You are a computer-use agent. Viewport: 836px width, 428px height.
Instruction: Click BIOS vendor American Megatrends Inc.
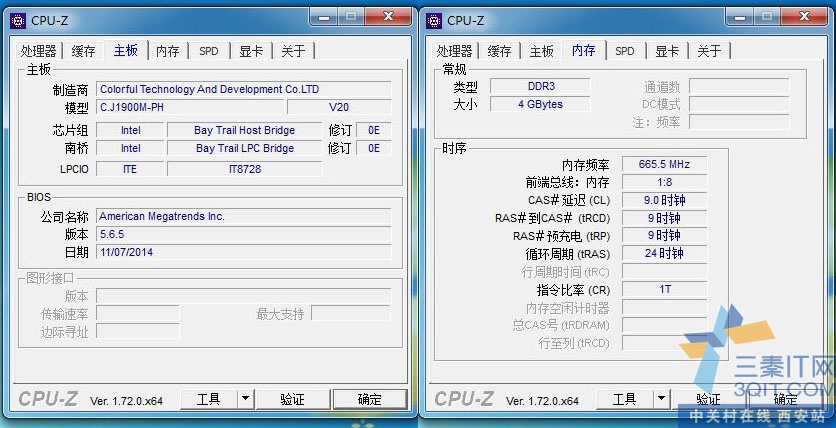click(x=243, y=216)
